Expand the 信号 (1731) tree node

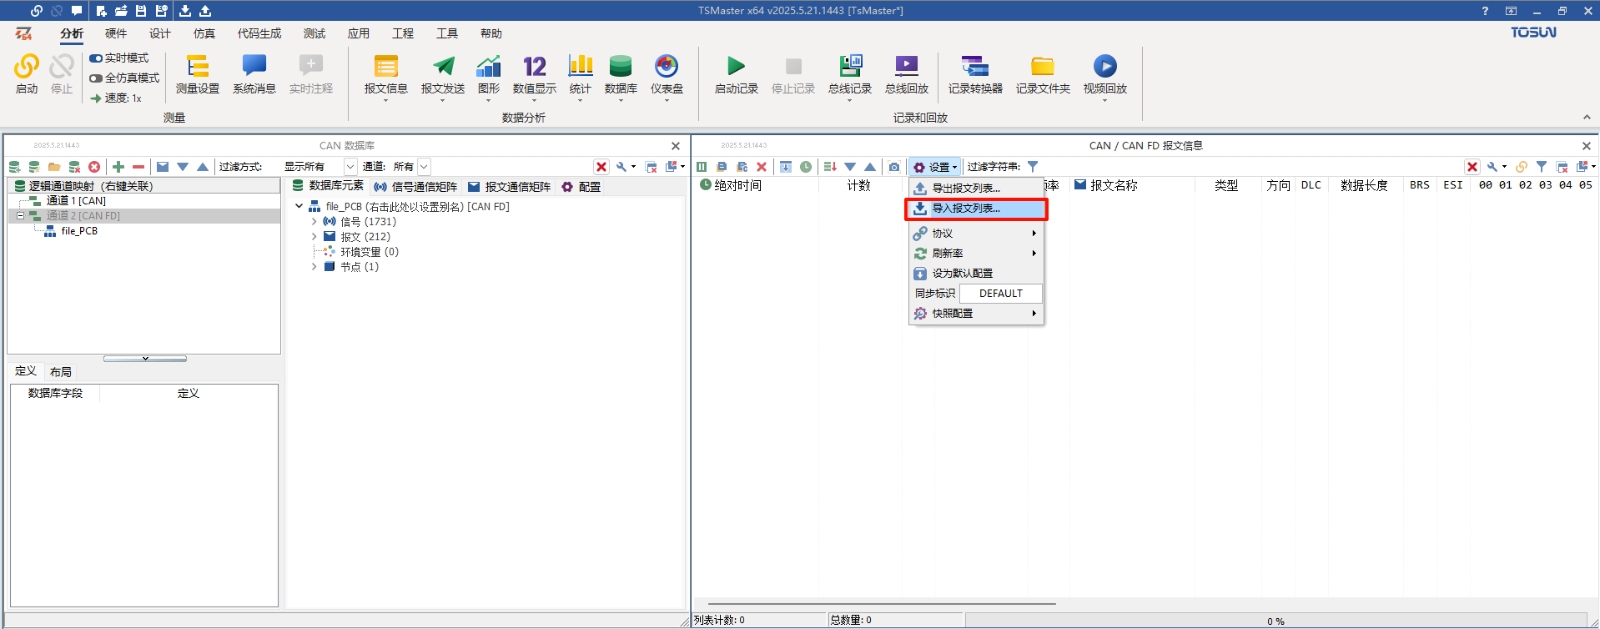314,222
